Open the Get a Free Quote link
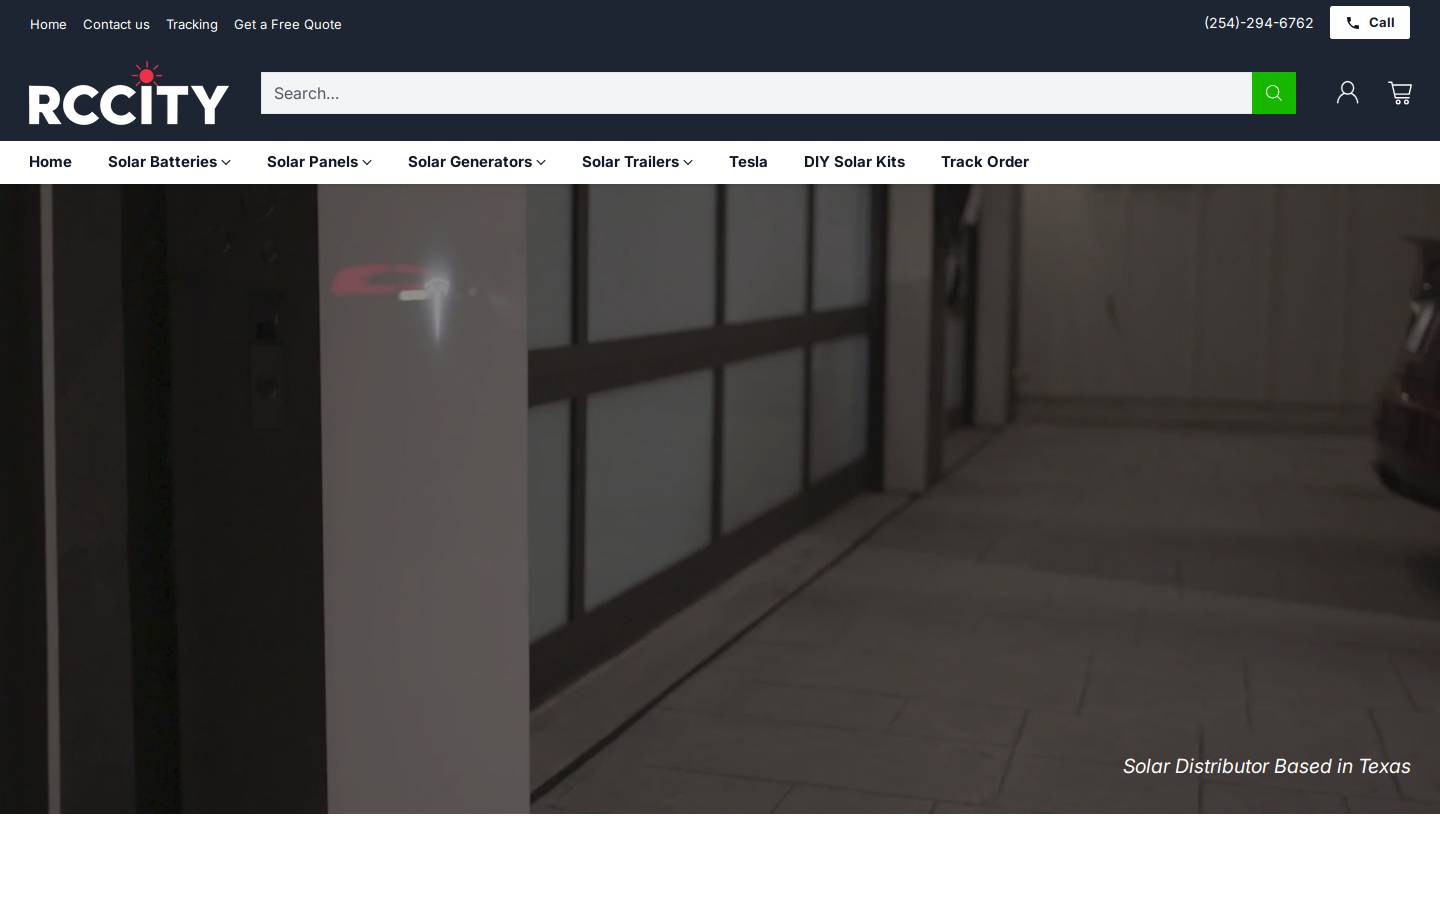This screenshot has width=1440, height=900. pos(288,24)
